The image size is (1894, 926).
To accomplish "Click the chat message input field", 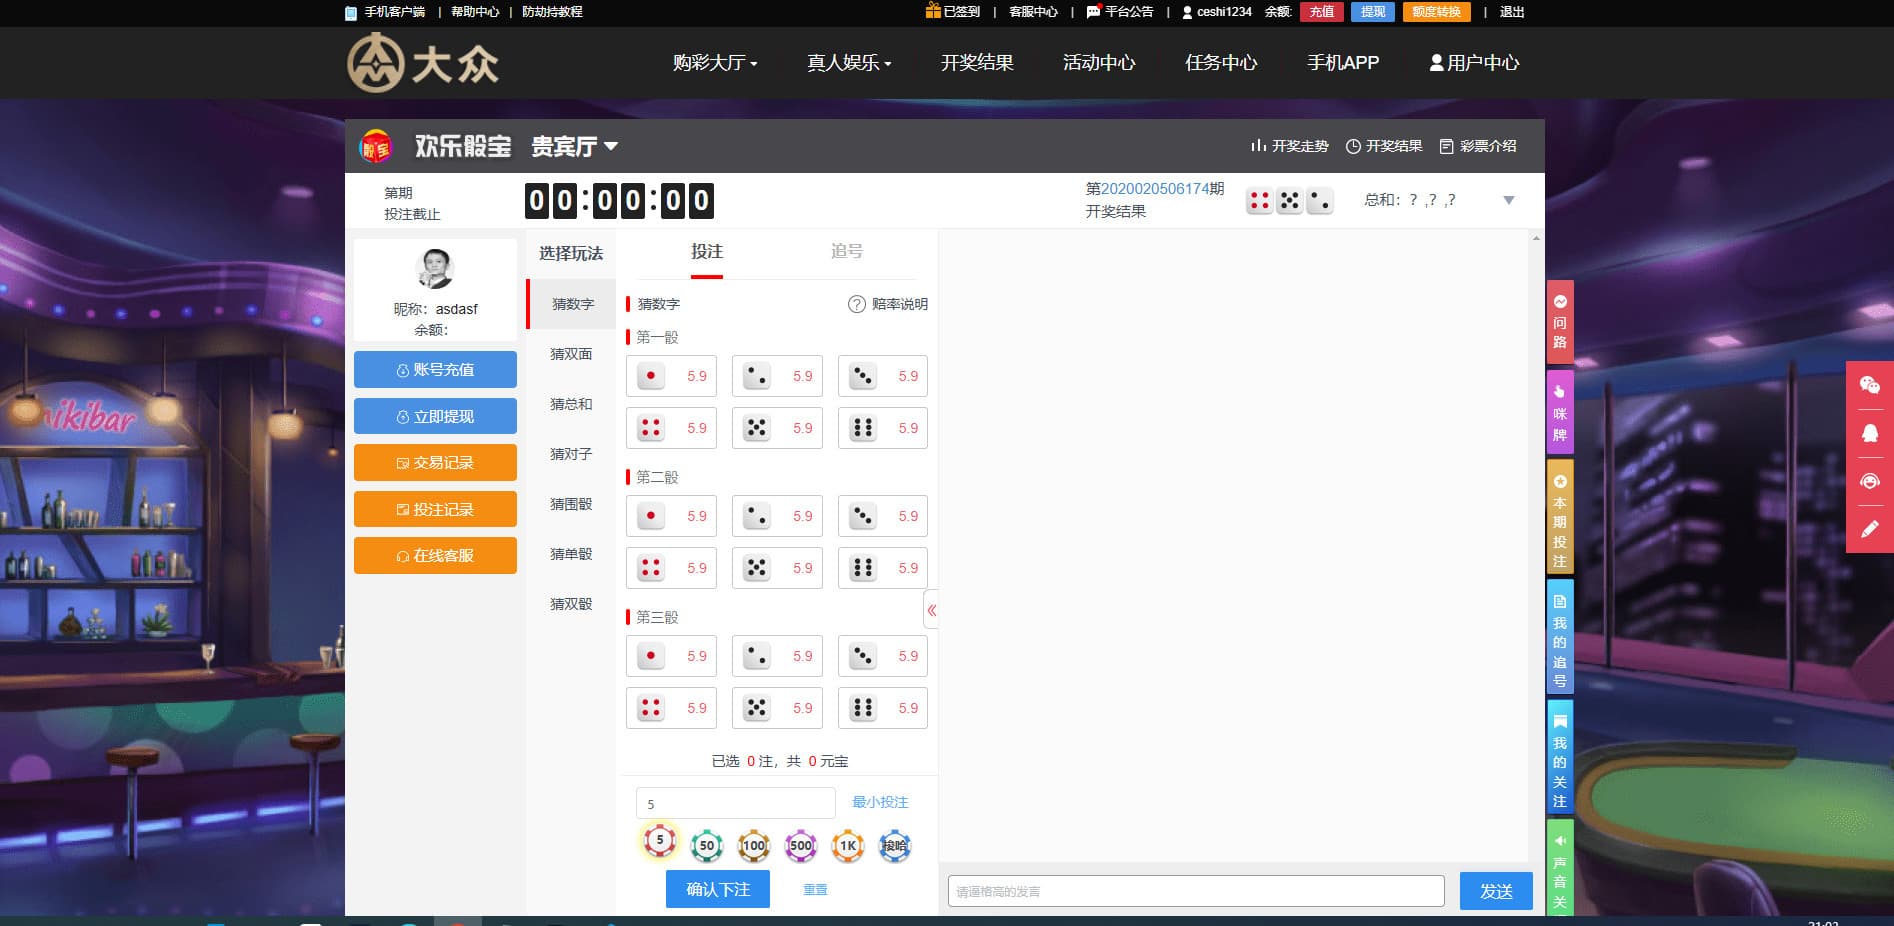I will coord(1195,891).
